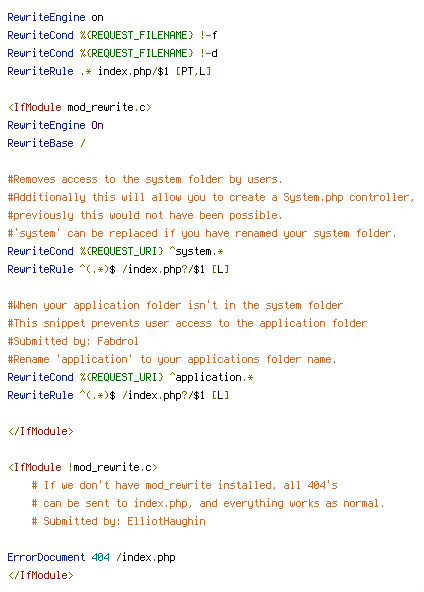The image size is (424, 592).
Task: Click the RewriteEngine On line
Action: tap(55, 125)
